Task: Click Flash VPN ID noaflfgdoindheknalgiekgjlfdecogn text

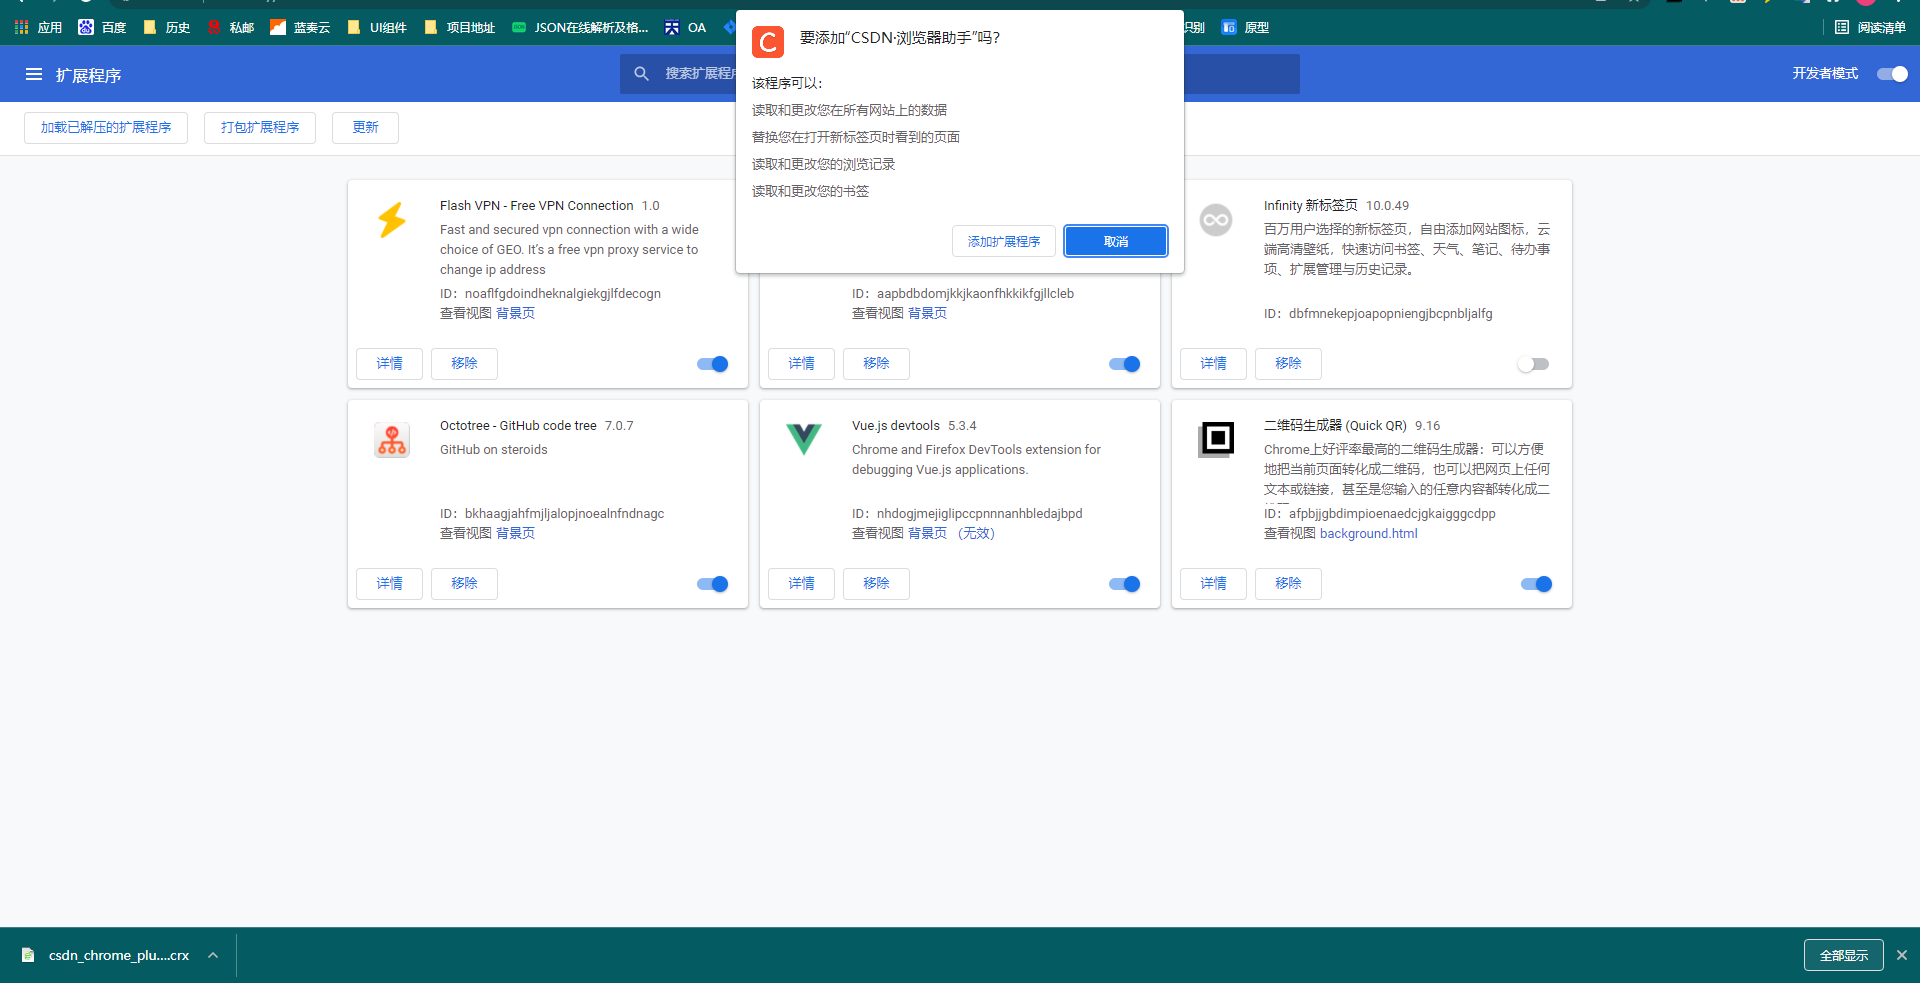Action: click(x=550, y=293)
